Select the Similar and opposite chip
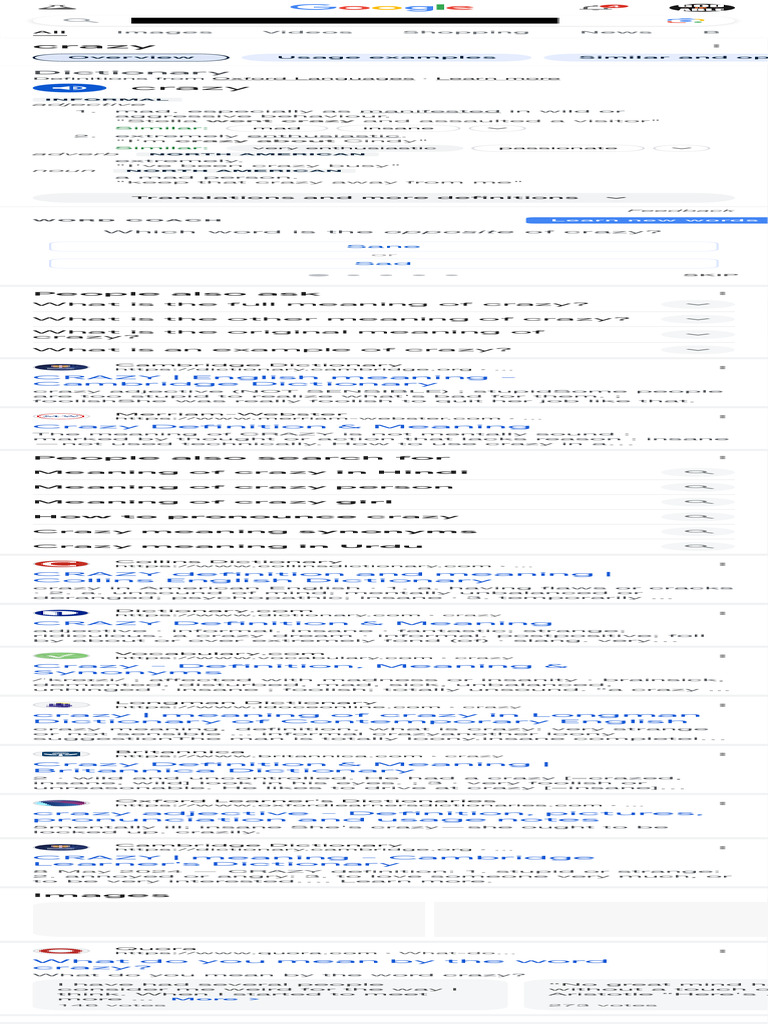This screenshot has width=768, height=1024. coord(656,57)
